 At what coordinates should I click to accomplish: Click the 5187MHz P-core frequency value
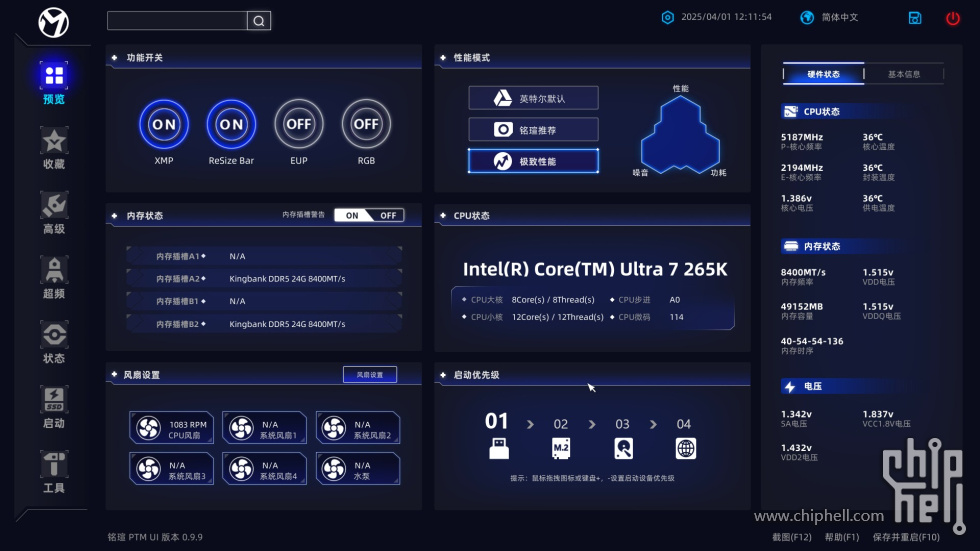(x=802, y=137)
